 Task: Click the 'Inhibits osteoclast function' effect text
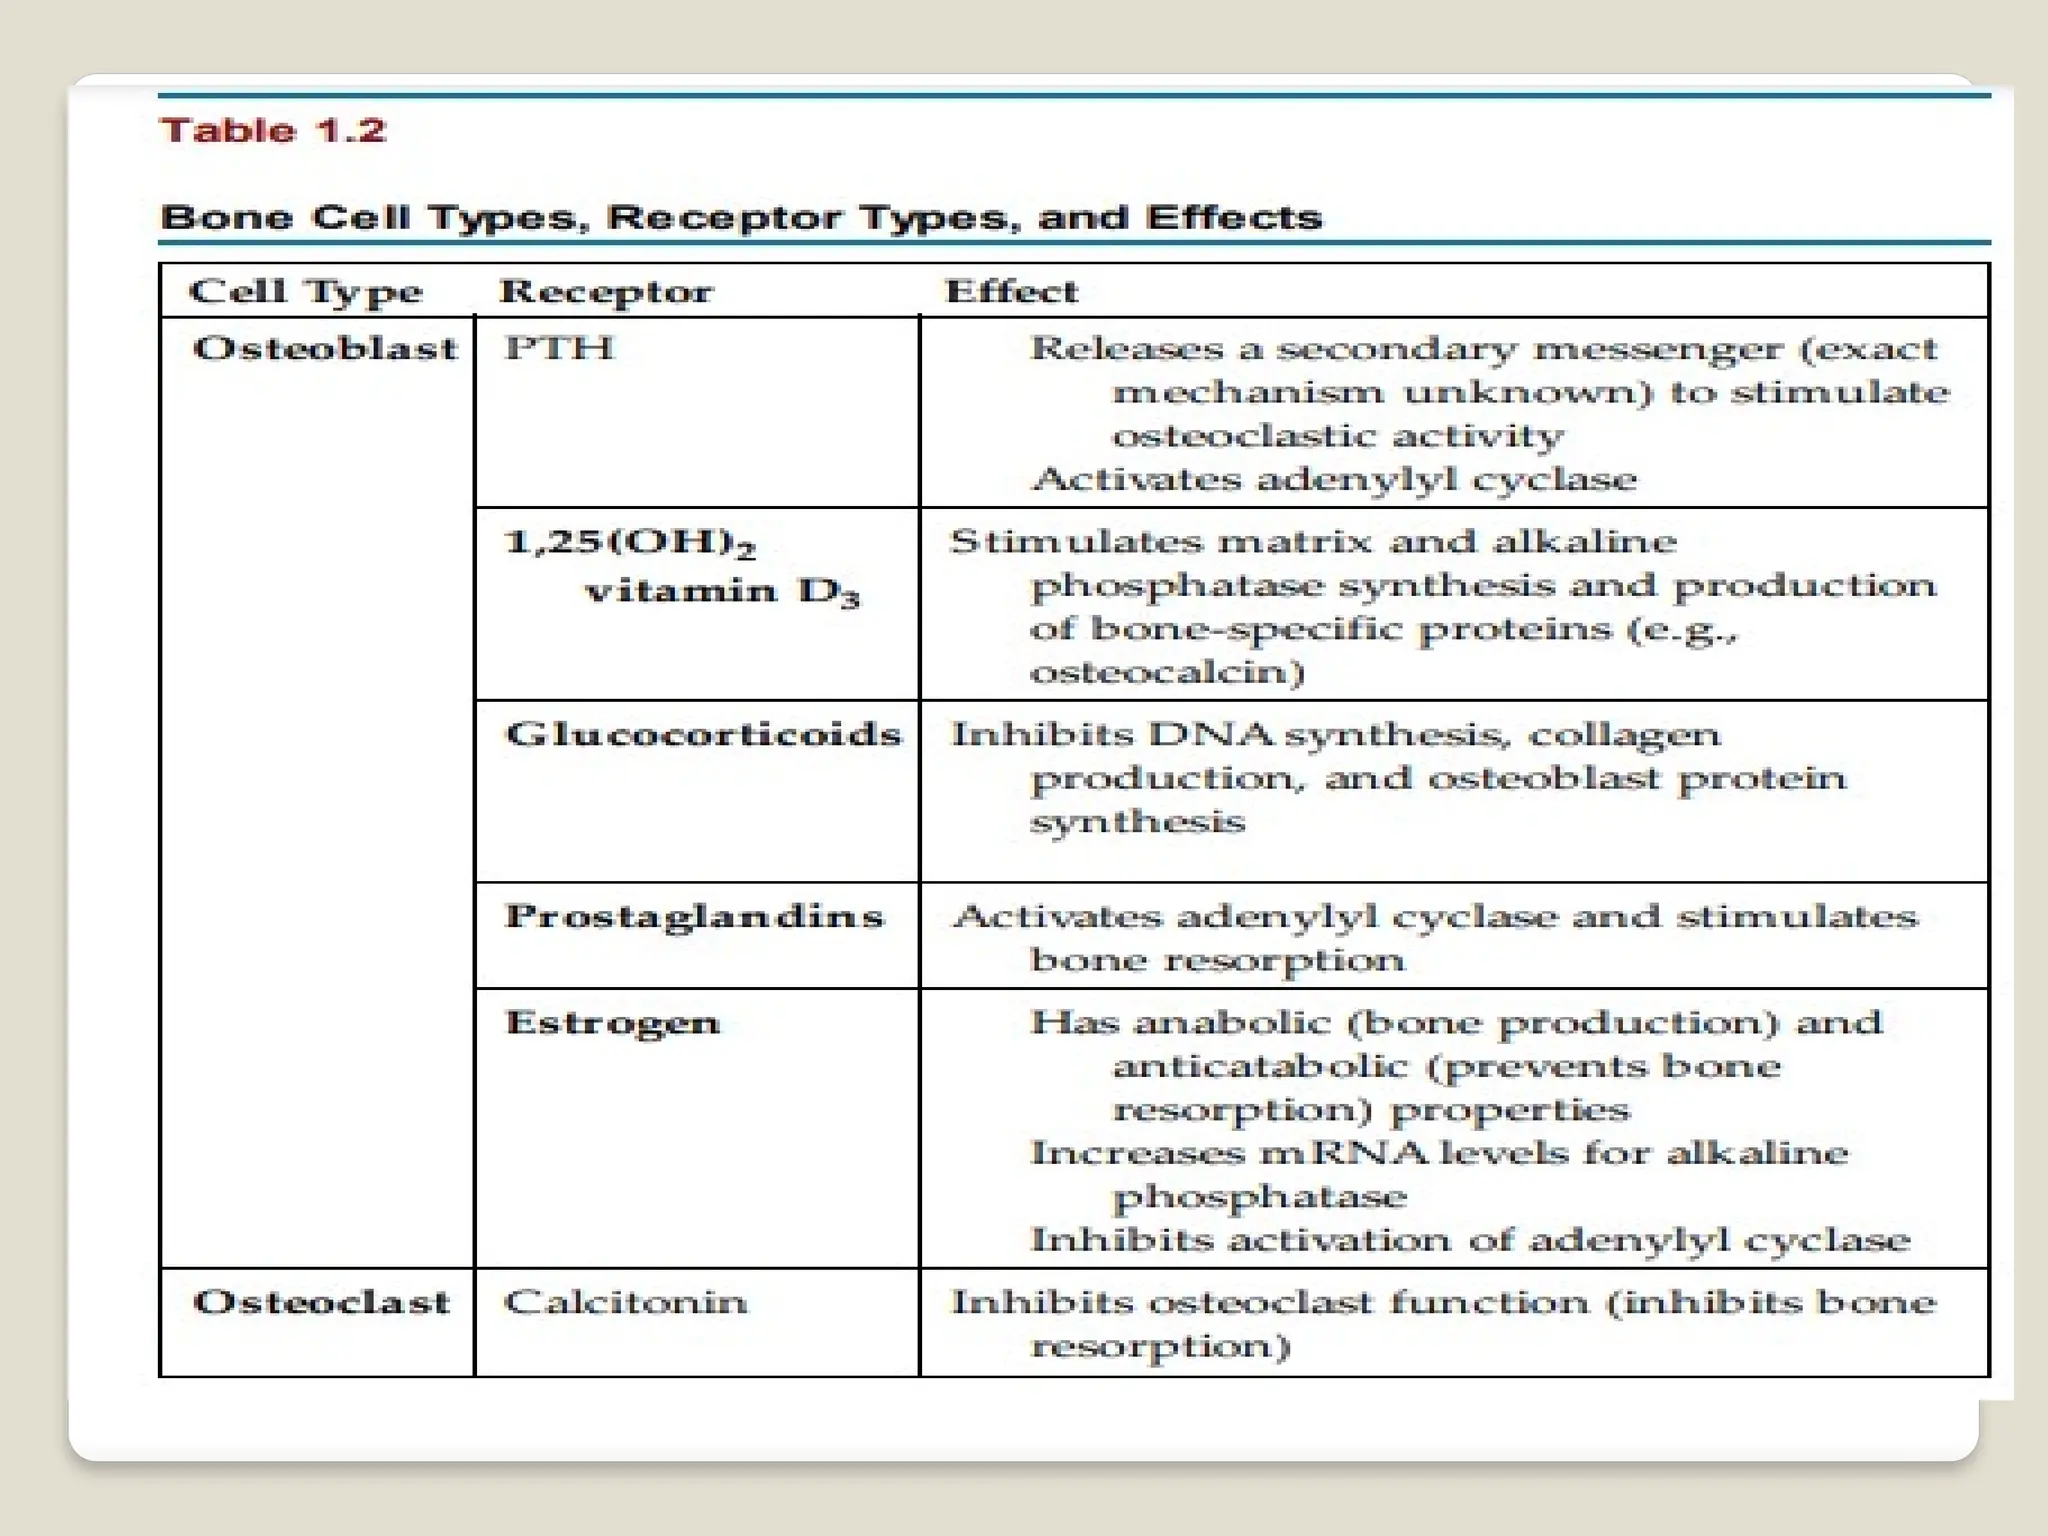1268,1303
